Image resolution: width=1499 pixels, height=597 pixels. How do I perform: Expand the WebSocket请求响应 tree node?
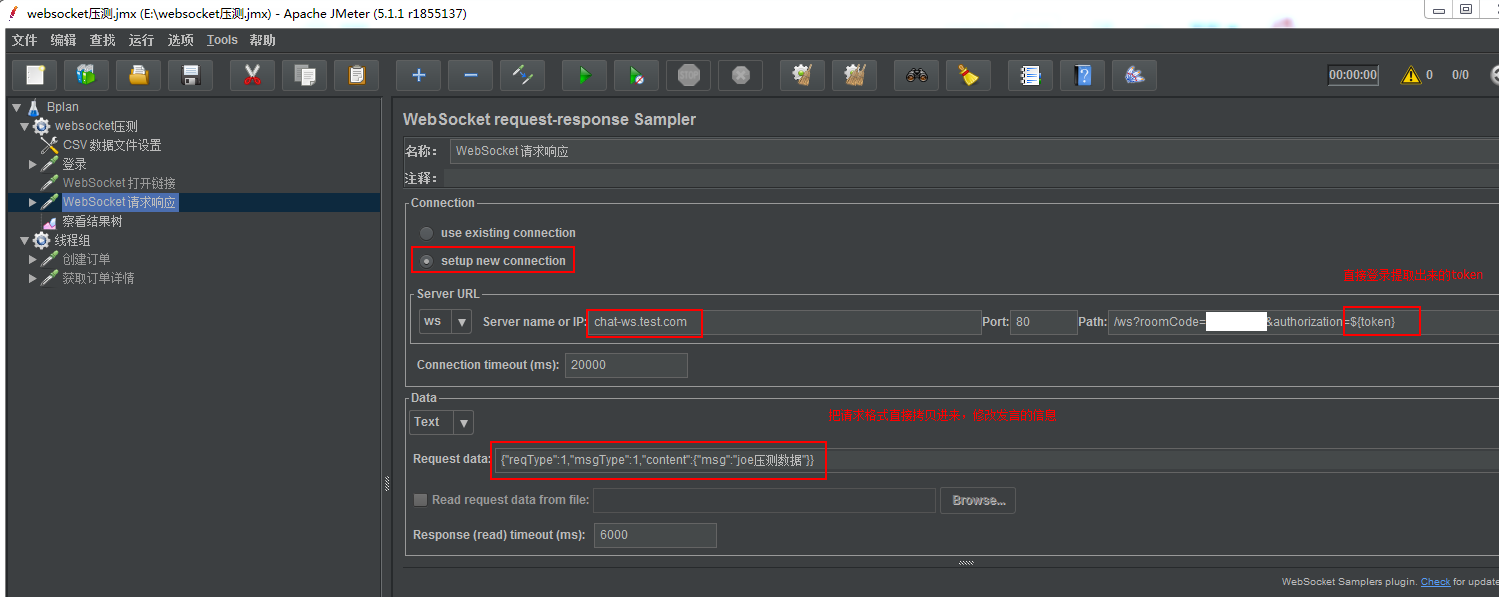click(x=32, y=202)
